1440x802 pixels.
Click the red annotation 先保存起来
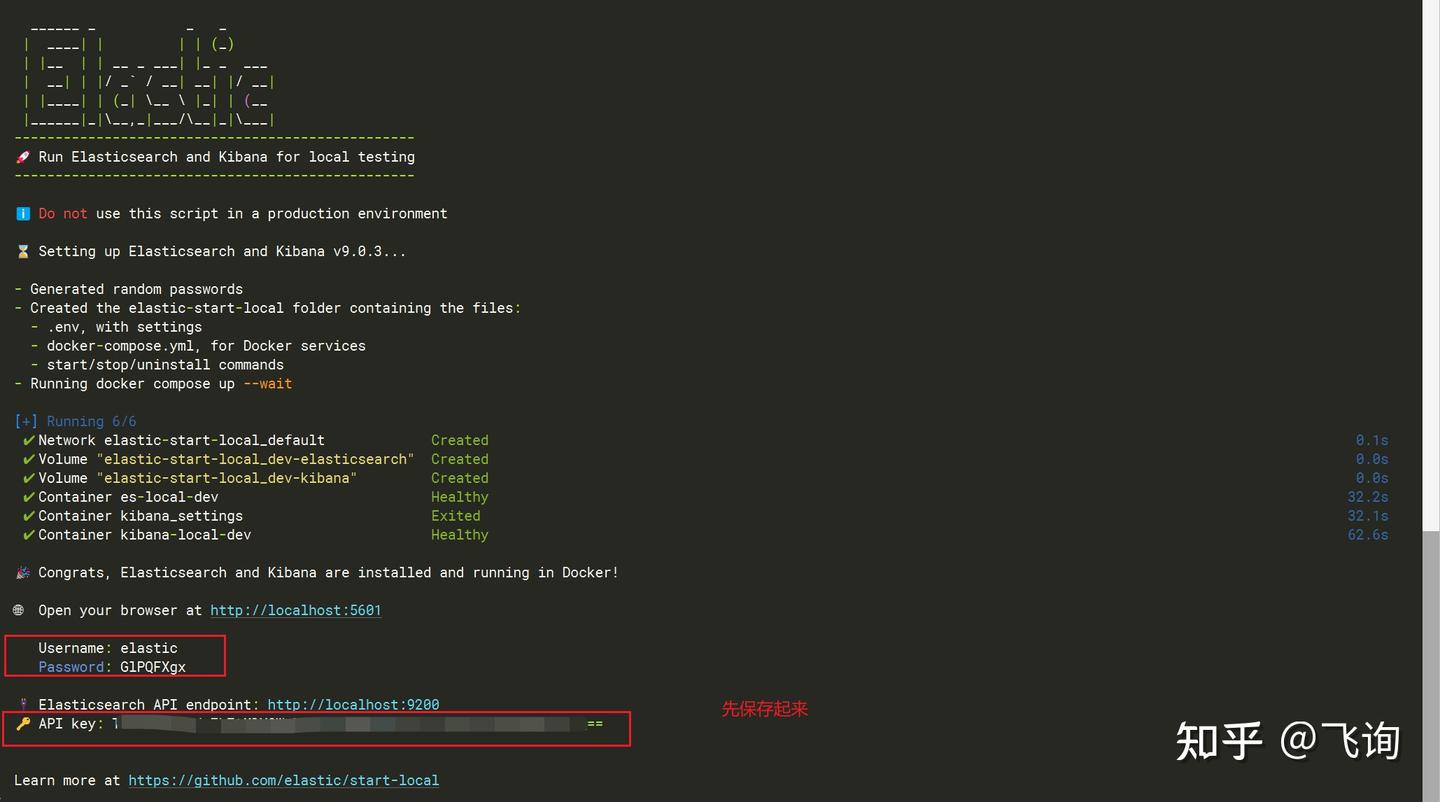pos(764,709)
